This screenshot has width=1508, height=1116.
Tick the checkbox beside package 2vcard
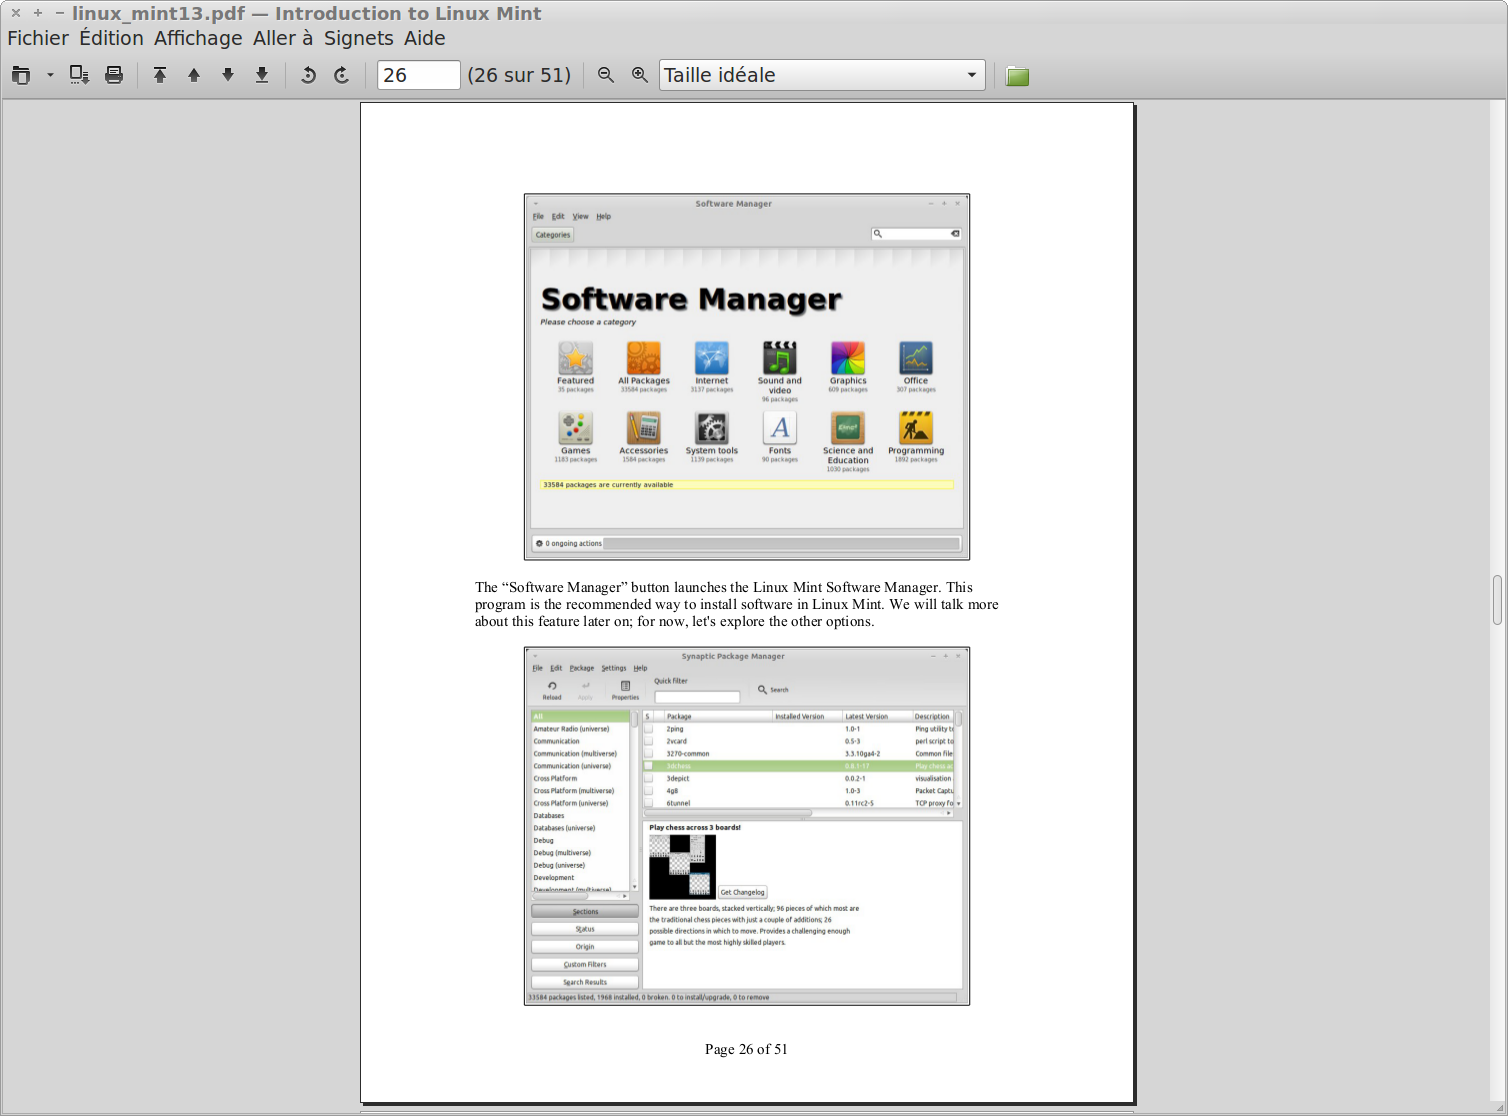(648, 741)
